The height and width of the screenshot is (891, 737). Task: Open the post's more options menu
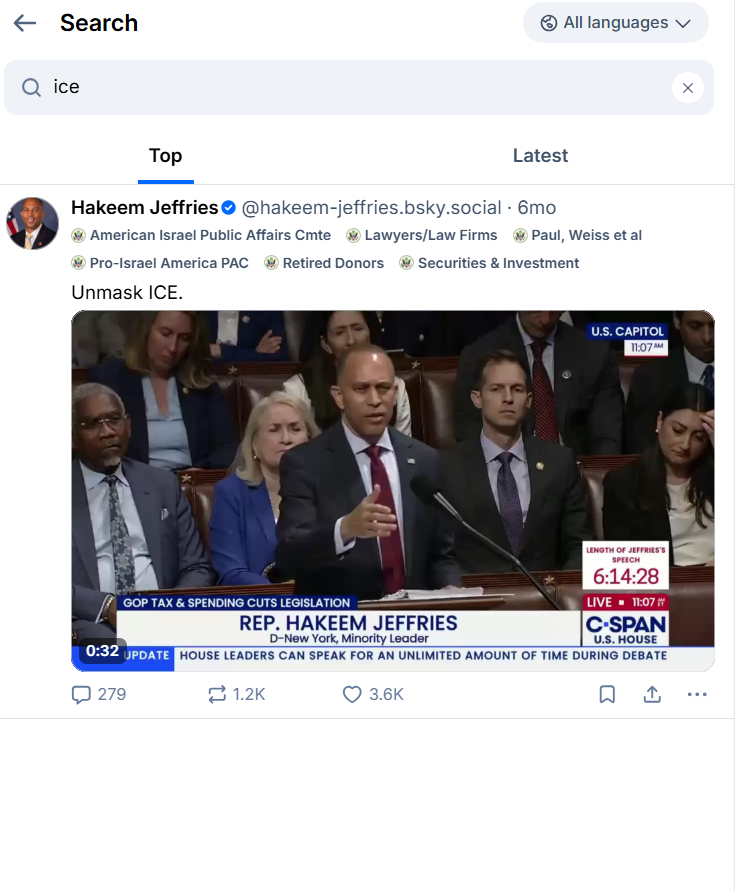pos(697,694)
